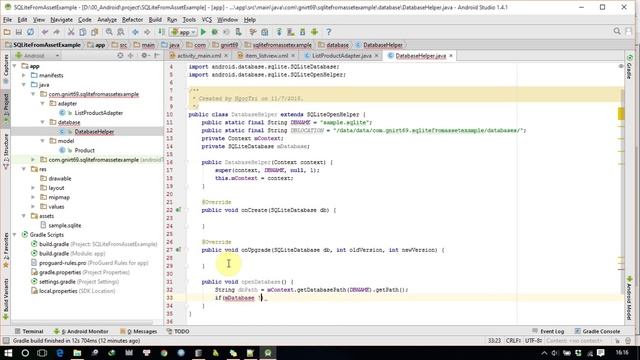This screenshot has height=360, width=640.
Task: Click the Hide project panel icon
Action: coord(157,56)
